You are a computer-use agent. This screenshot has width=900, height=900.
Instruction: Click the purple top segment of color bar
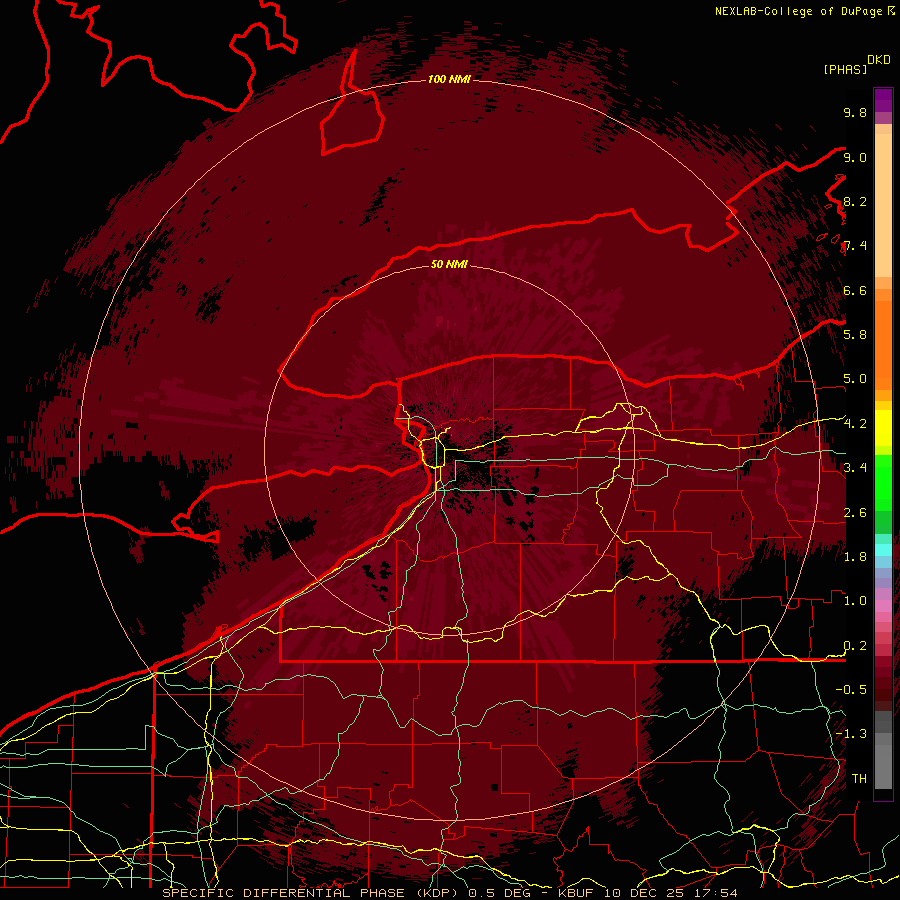(883, 101)
